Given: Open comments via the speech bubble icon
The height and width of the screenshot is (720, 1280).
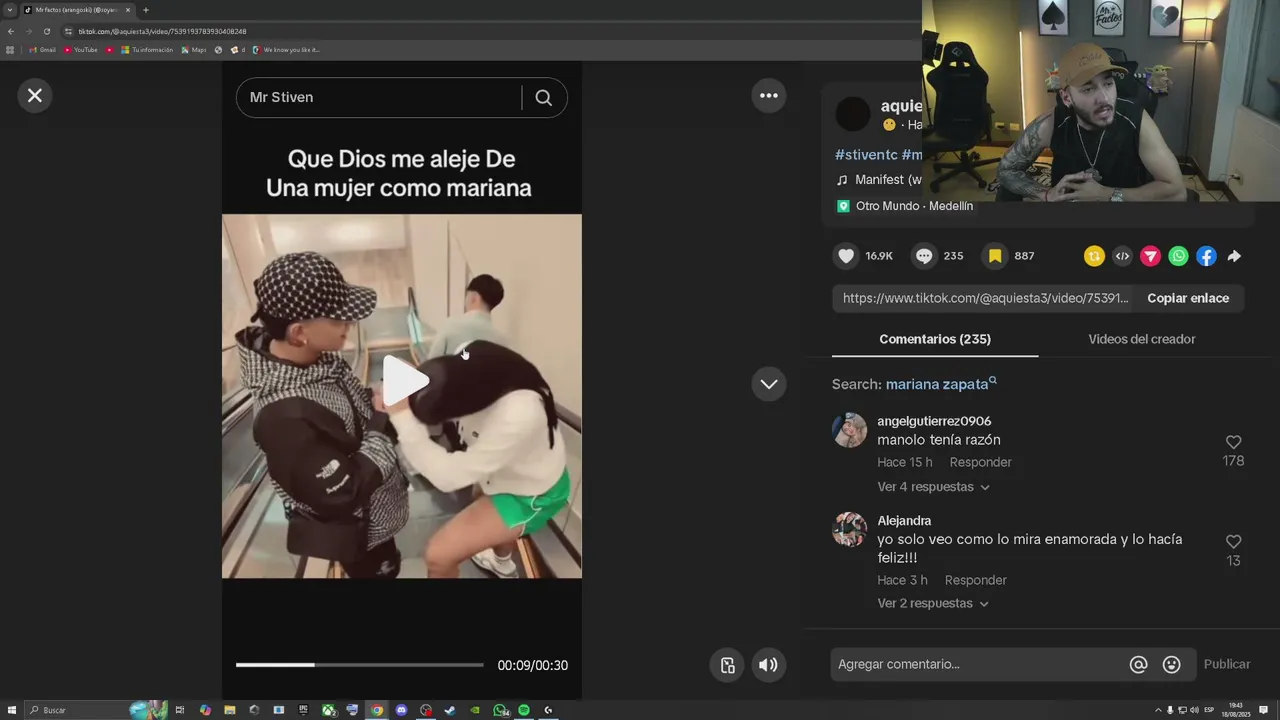Looking at the screenshot, I should (924, 256).
